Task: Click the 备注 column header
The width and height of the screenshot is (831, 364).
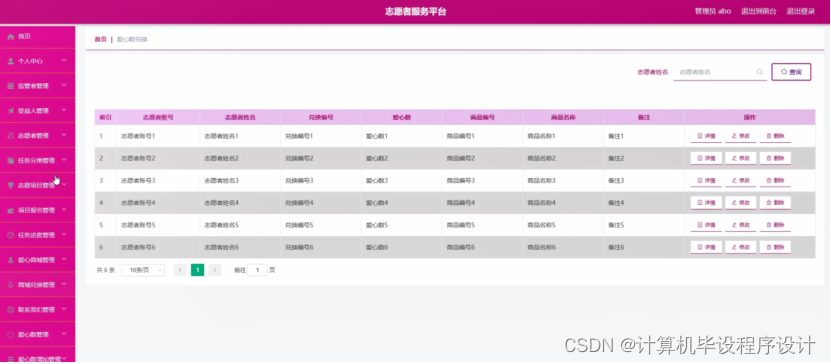Action: [644, 117]
